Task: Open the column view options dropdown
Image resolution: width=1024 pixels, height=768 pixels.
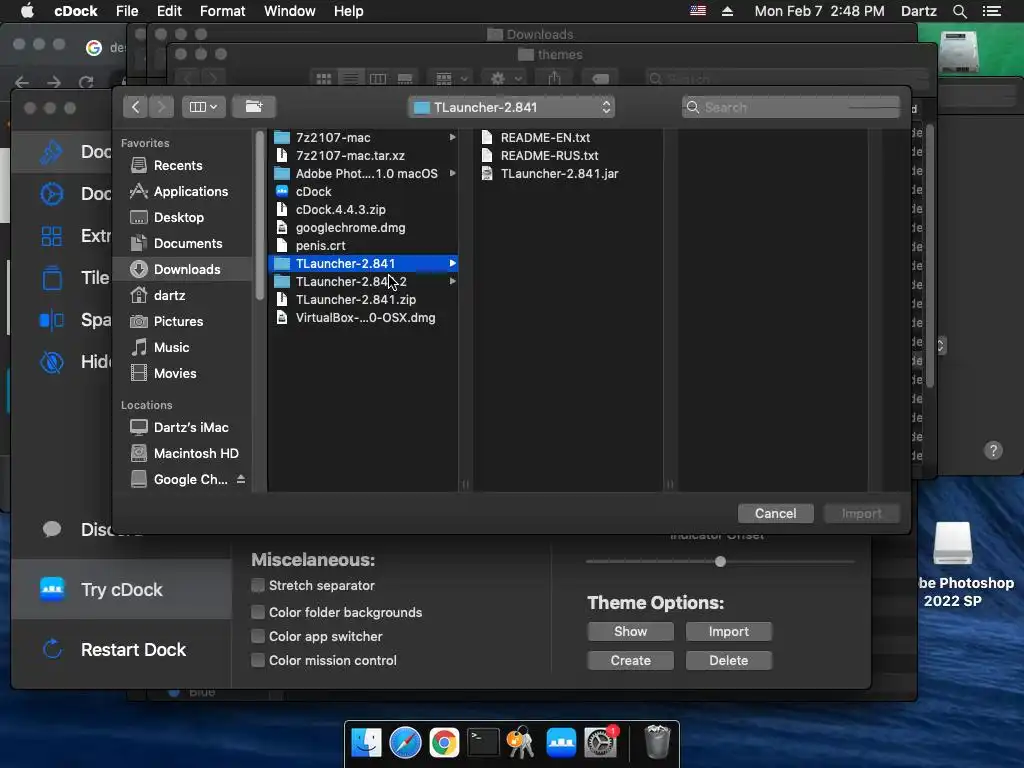Action: click(203, 106)
